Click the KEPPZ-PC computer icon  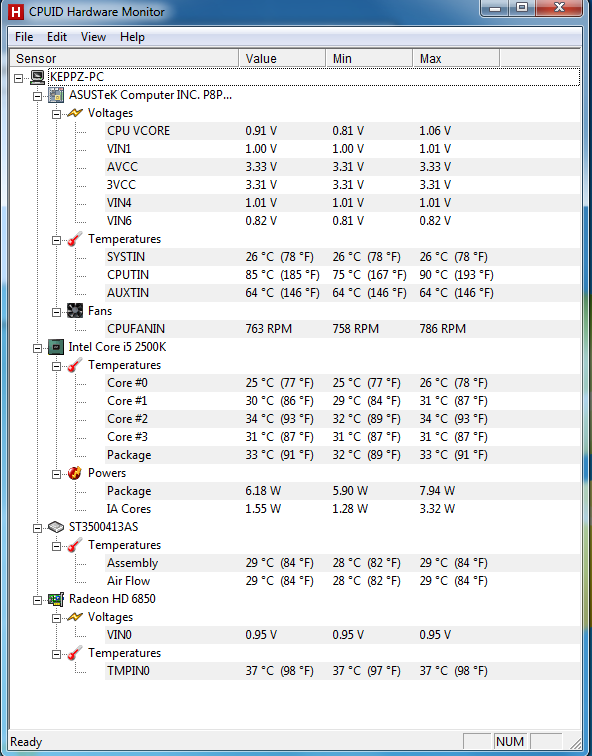(x=38, y=77)
